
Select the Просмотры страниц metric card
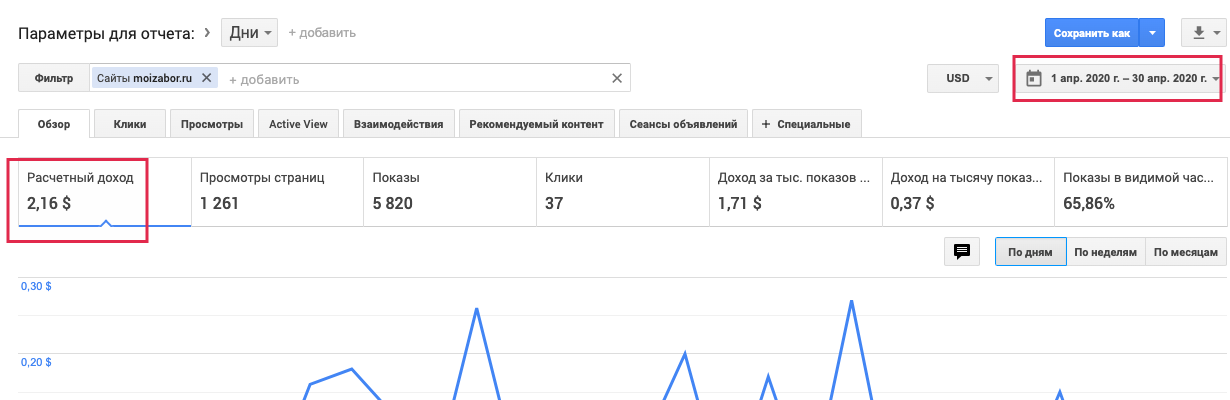click(x=276, y=191)
